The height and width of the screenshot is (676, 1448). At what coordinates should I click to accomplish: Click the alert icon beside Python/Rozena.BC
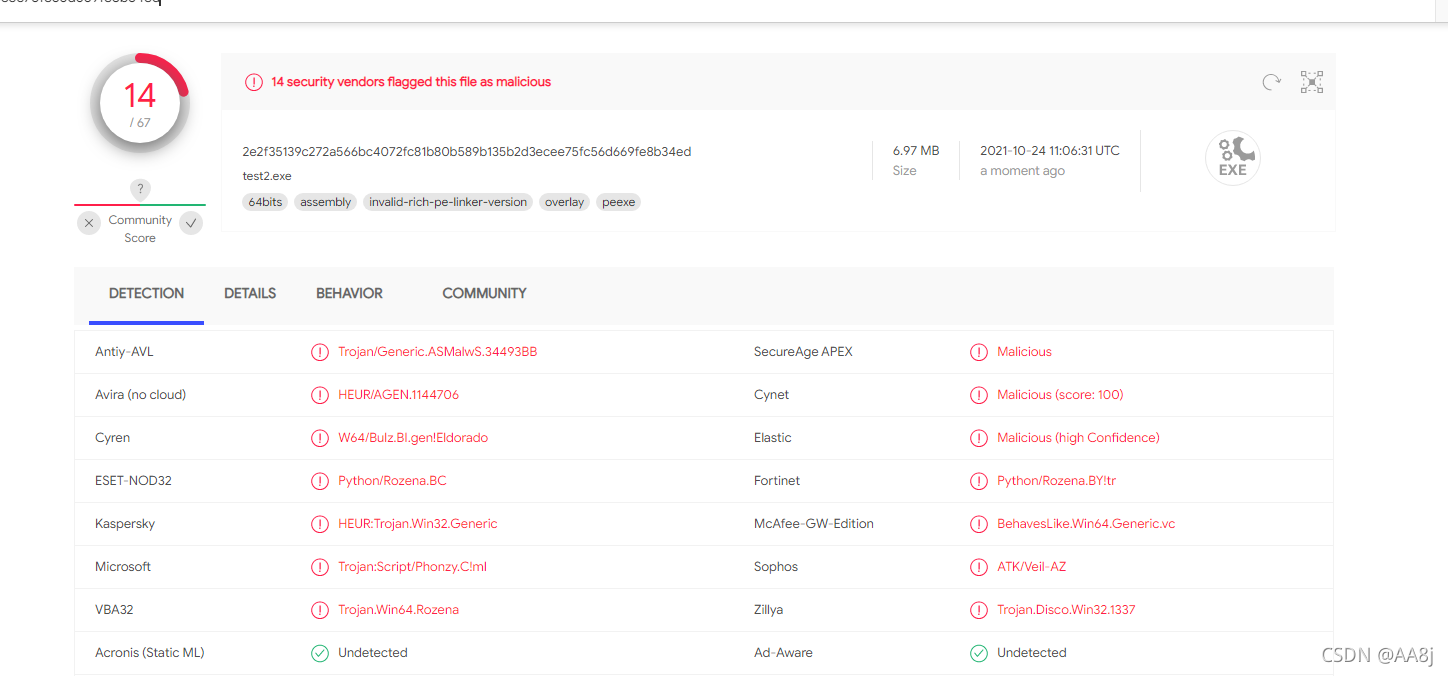tap(320, 481)
